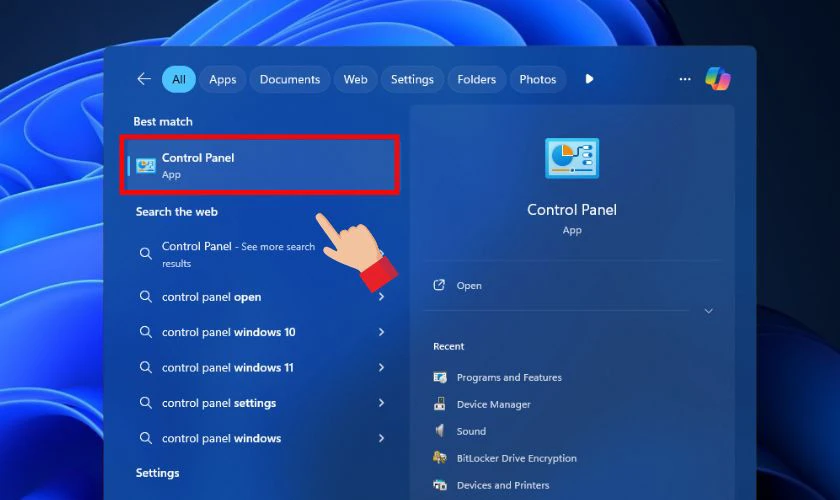Switch to the Folders filter tab
Screen dimensions: 840x500
[x=477, y=79]
